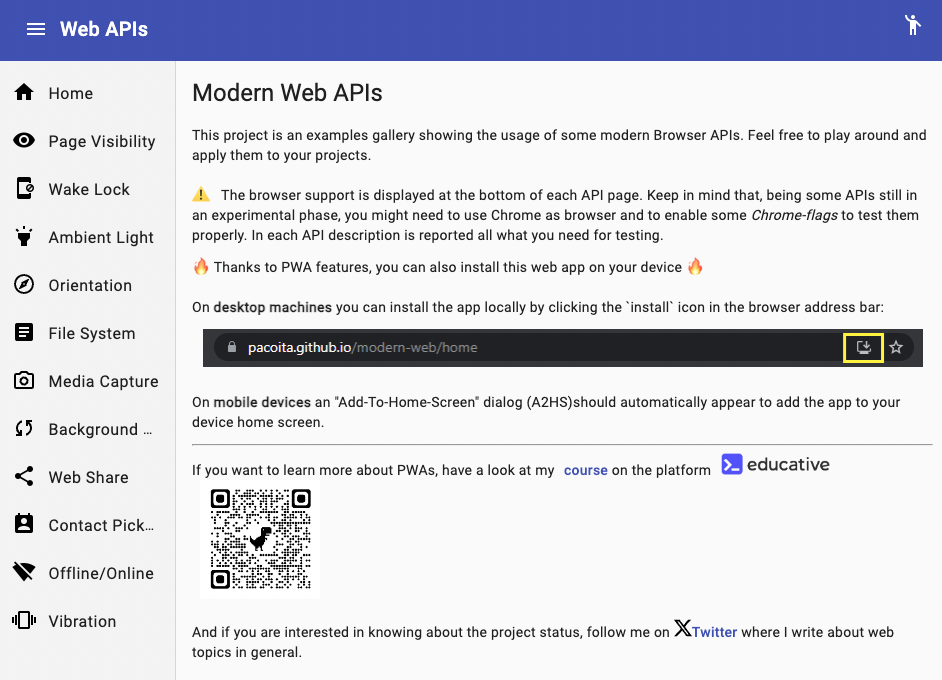Click the Vibration phone icon
Screen dimensions: 942x680
pos(24,621)
